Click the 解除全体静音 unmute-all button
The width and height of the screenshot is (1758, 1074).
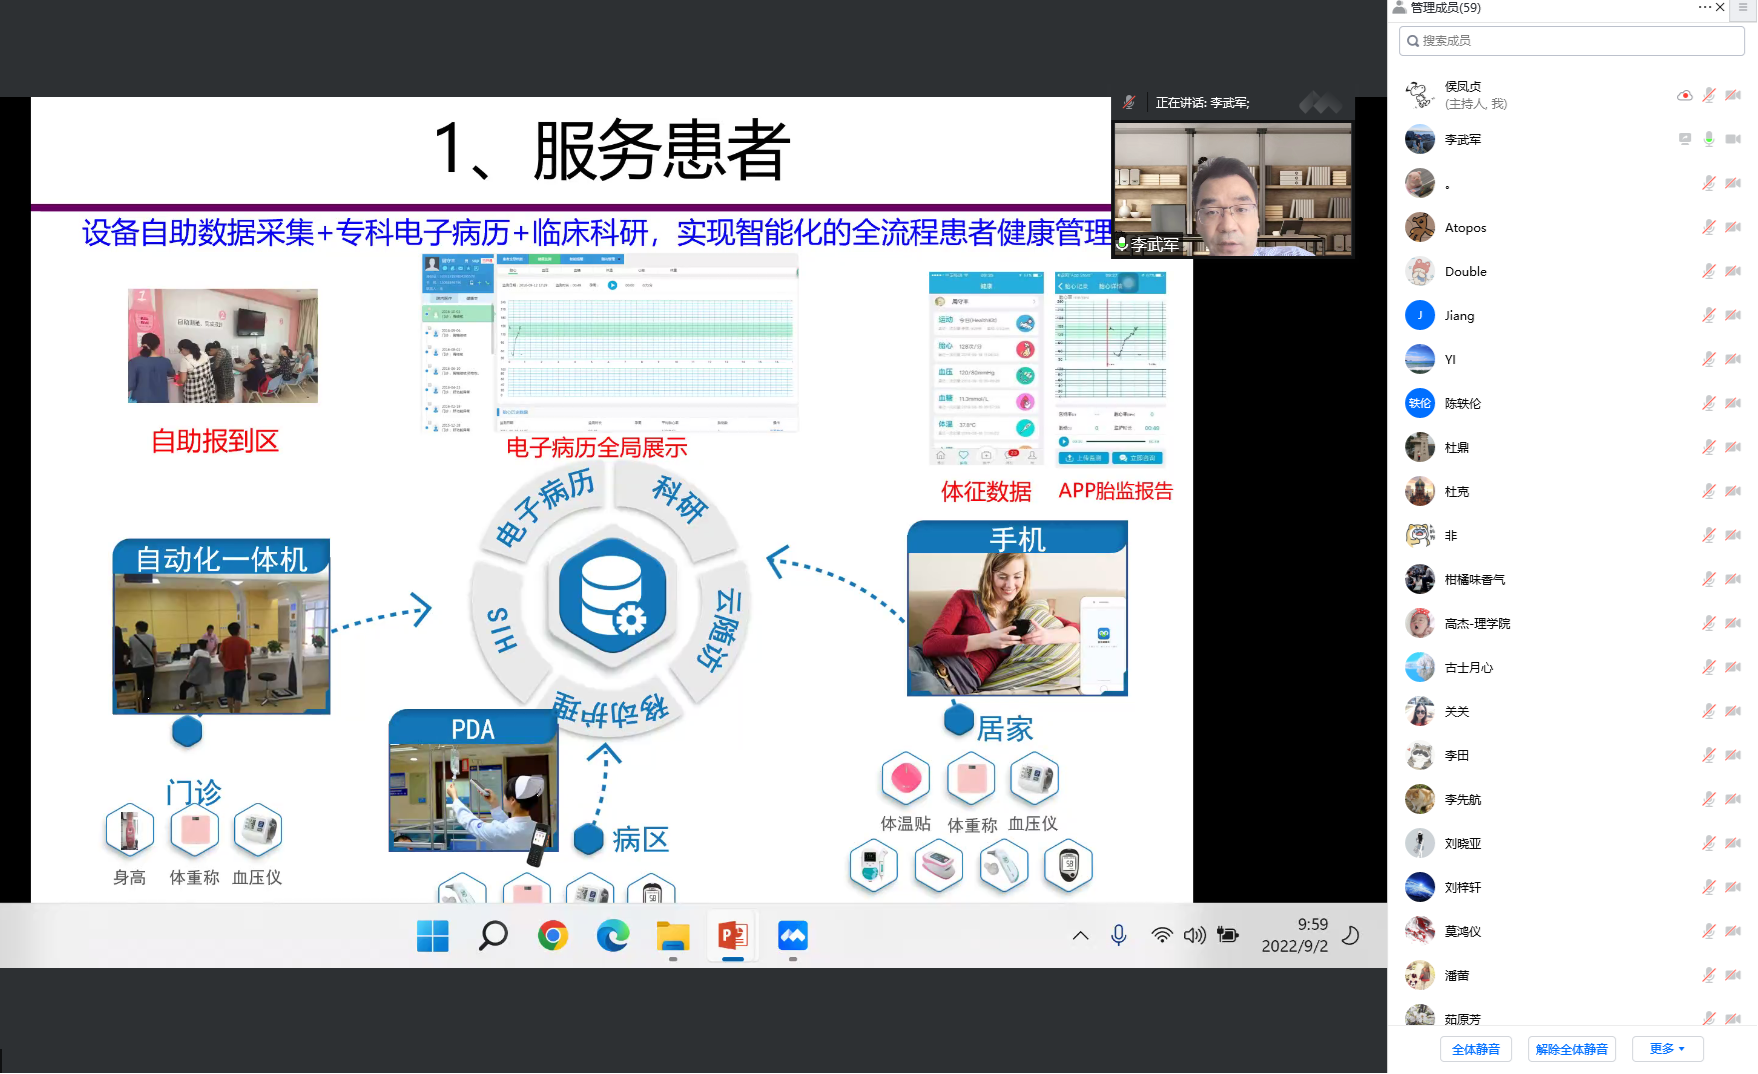click(1571, 1049)
